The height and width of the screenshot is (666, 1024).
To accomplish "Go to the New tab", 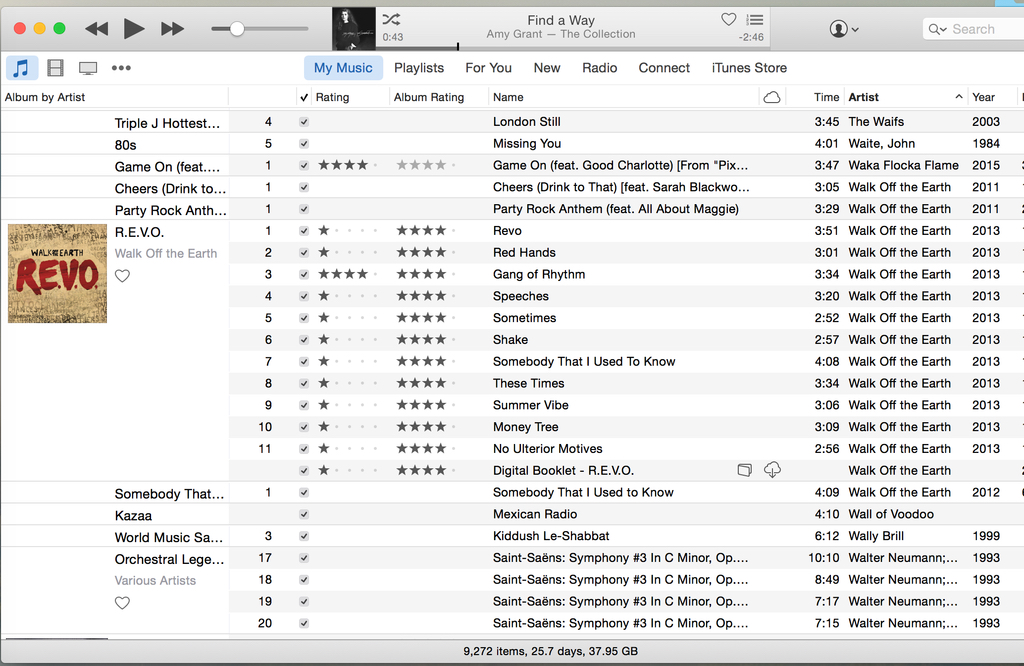I will 547,68.
